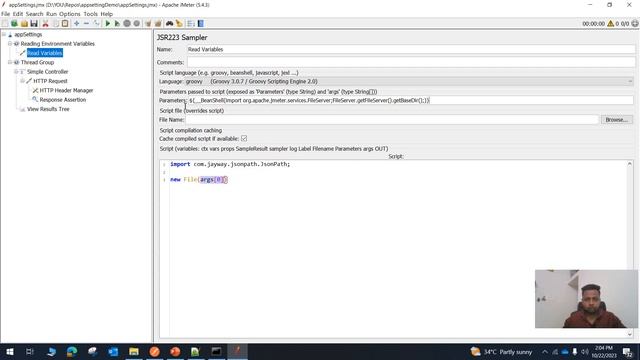Screen dimensions: 640x360
Task: Click the Search binoculars toolbar icon
Action: pos(169,24)
